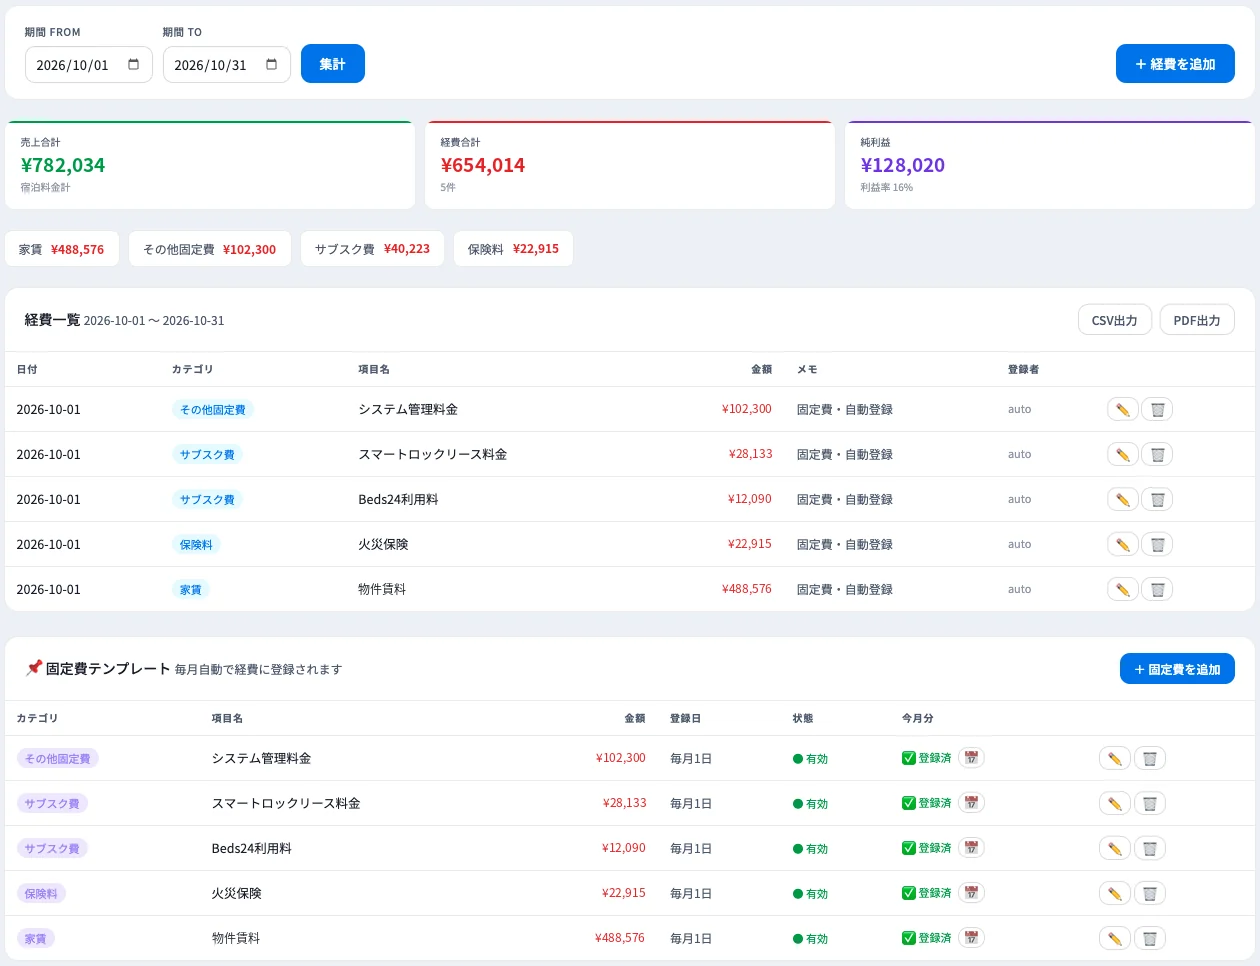Delete the システム管理料金 expense row
The image size is (1260, 966).
1157,409
